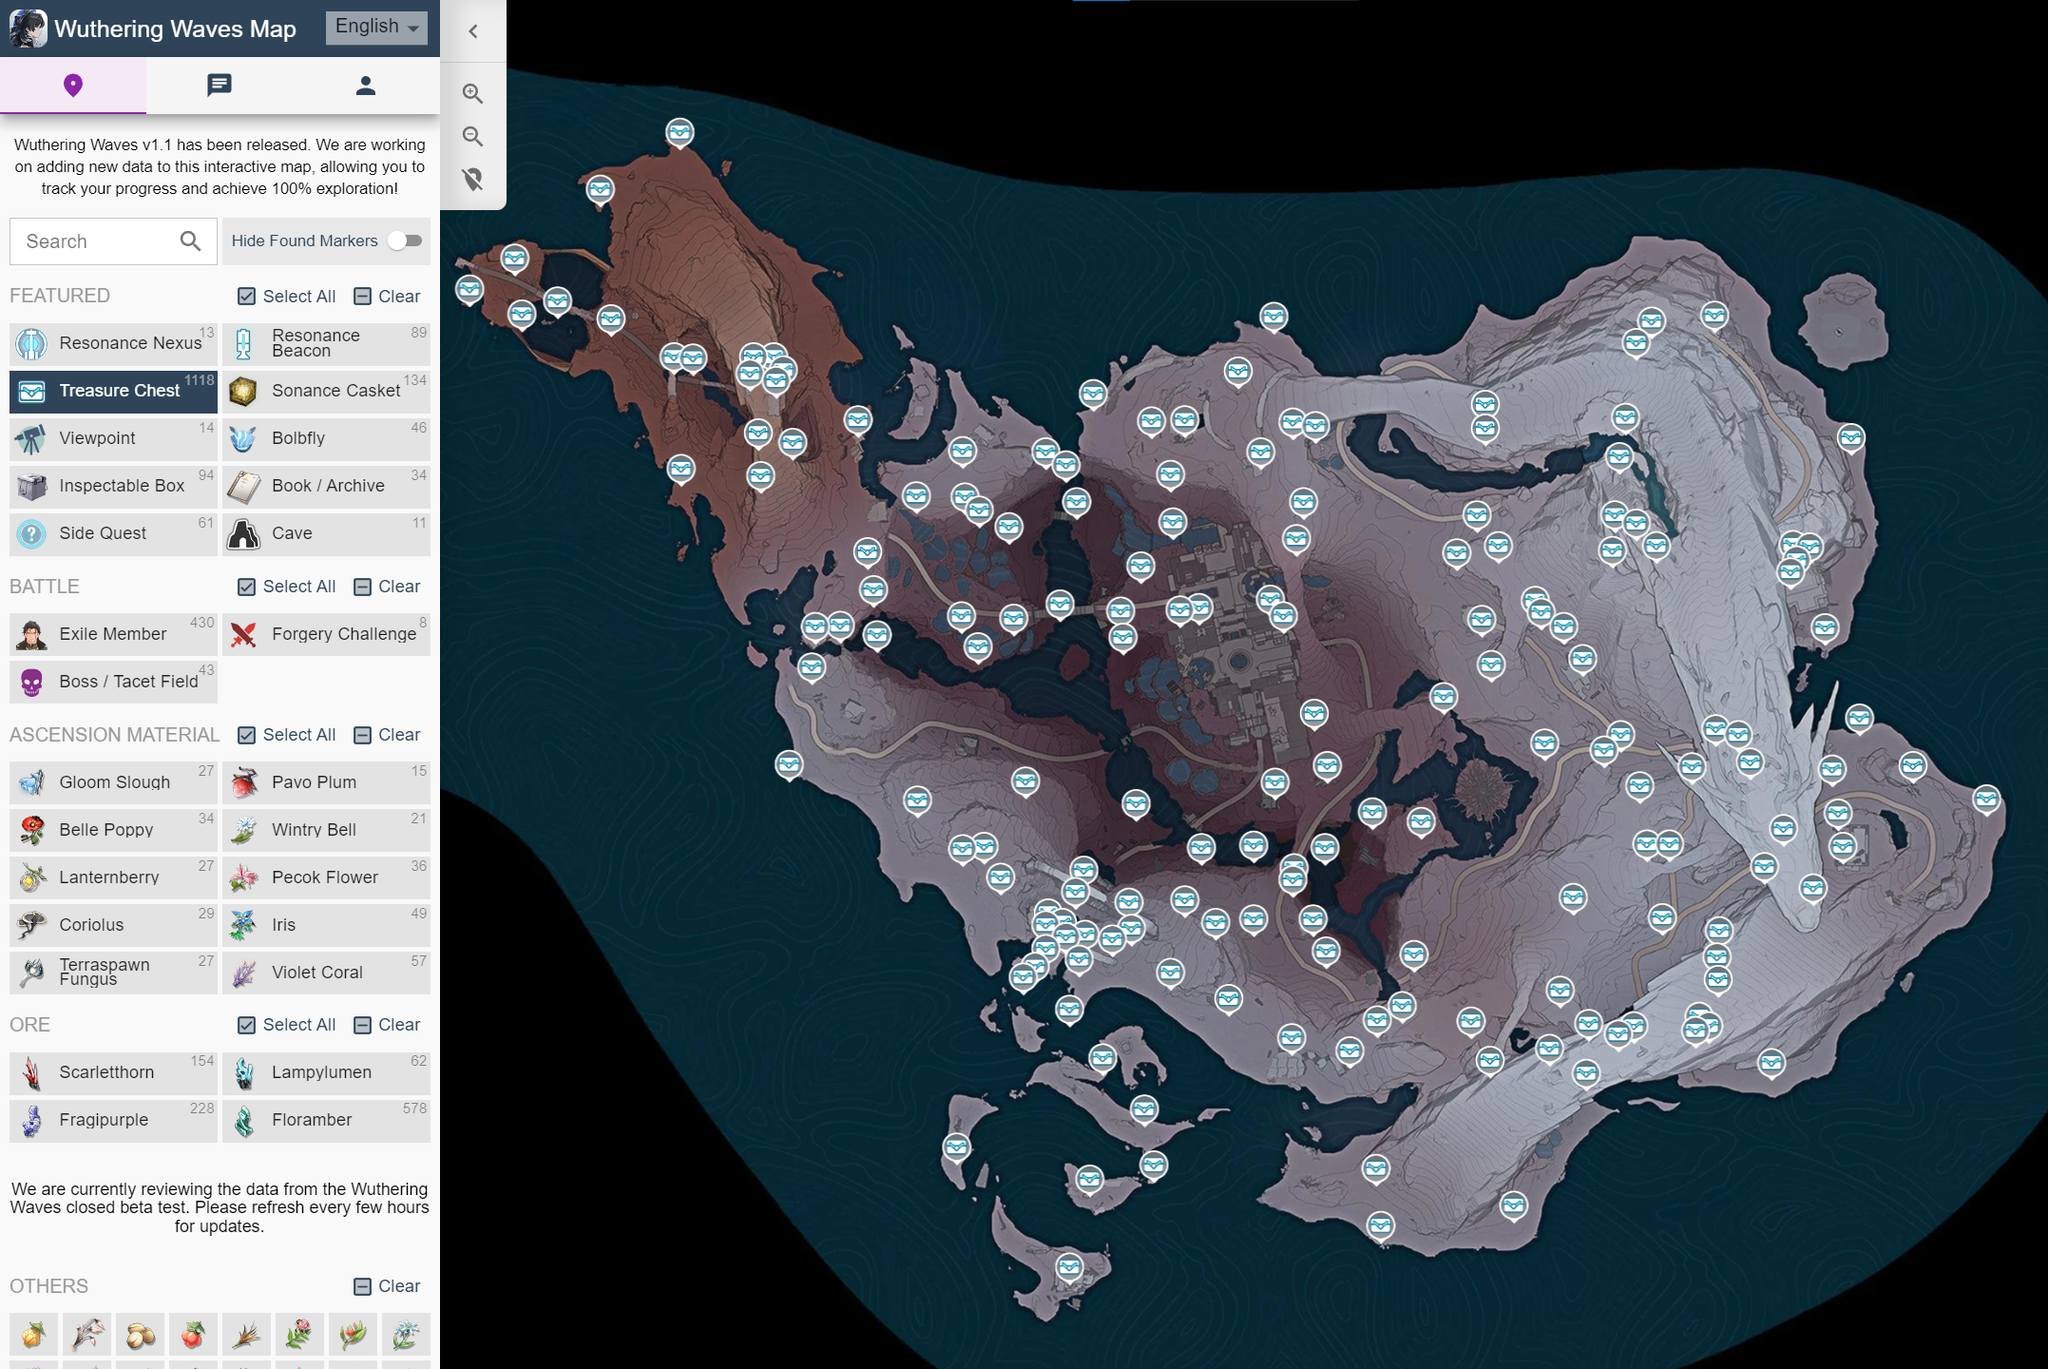Viewport: 2048px width, 1369px height.
Task: Clear the Ore section filters
Action: coord(387,1025)
